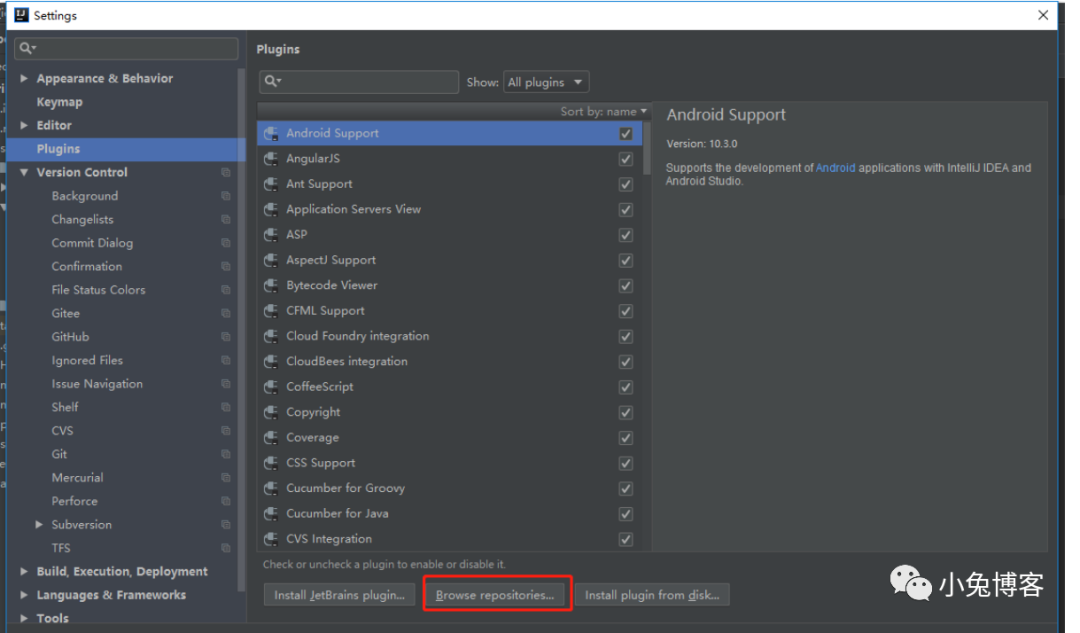1080x633 pixels.
Task: Click the project-level icon beside Git
Action: pyautogui.click(x=225, y=454)
